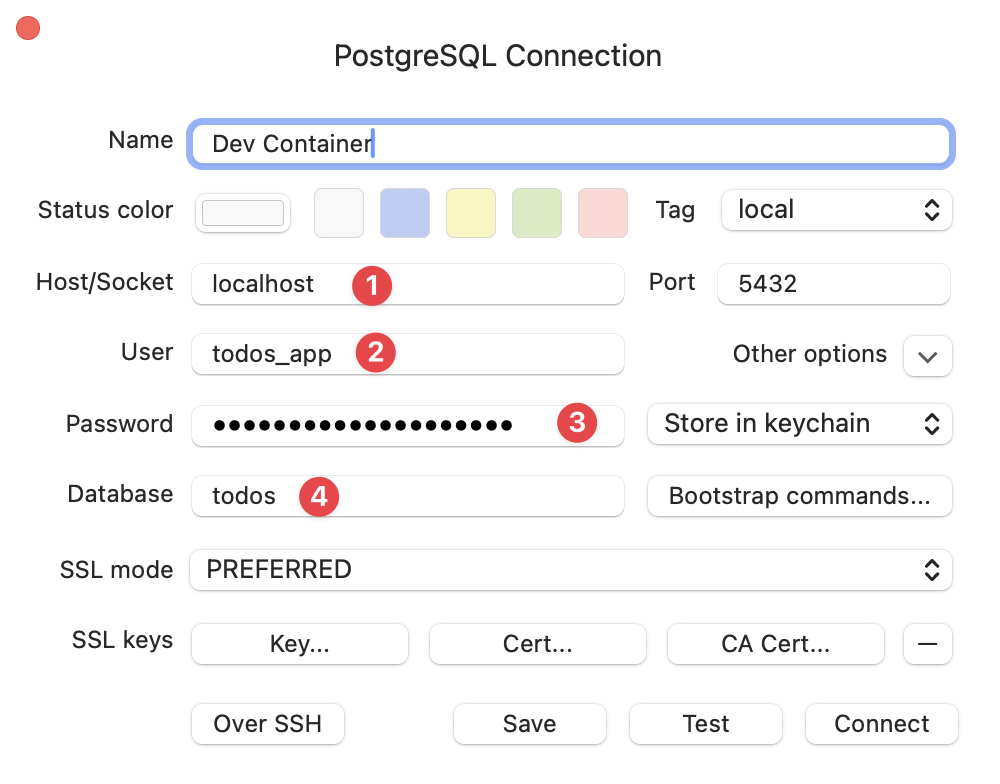Viewport: 1000px width, 784px height.
Task: Configure connection Over SSH
Action: point(268,724)
